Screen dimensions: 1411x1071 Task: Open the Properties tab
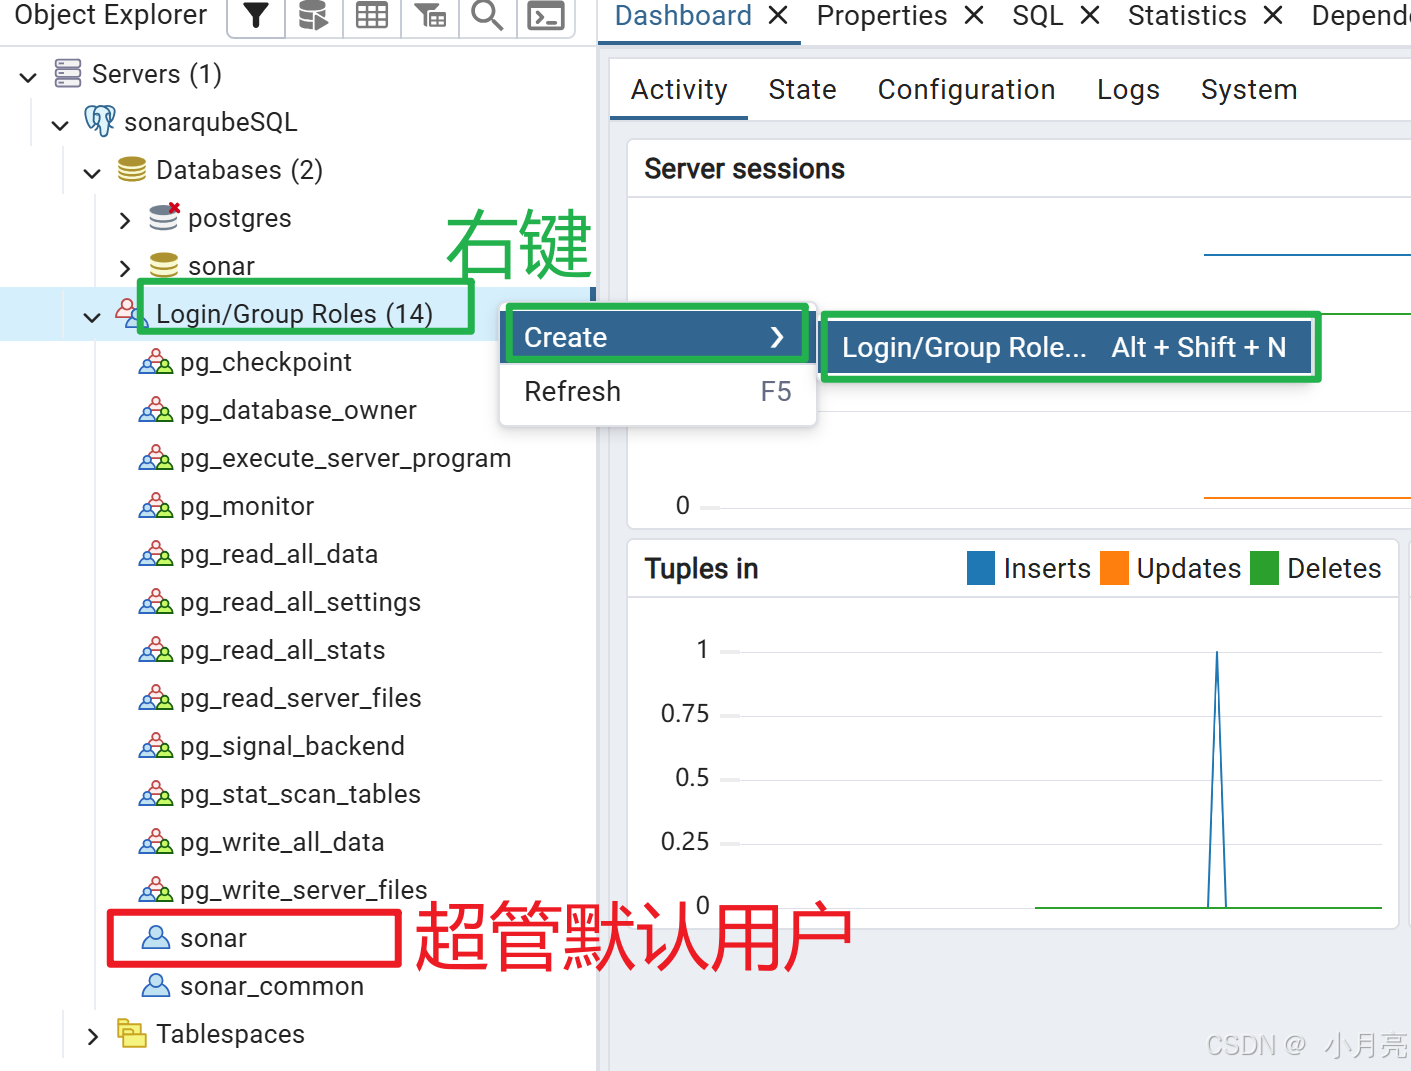coord(882,16)
